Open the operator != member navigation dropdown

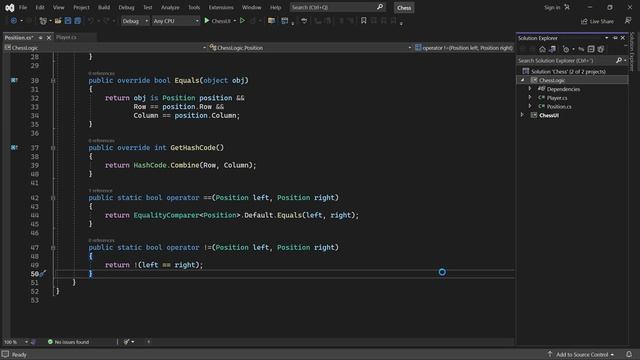click(x=464, y=48)
